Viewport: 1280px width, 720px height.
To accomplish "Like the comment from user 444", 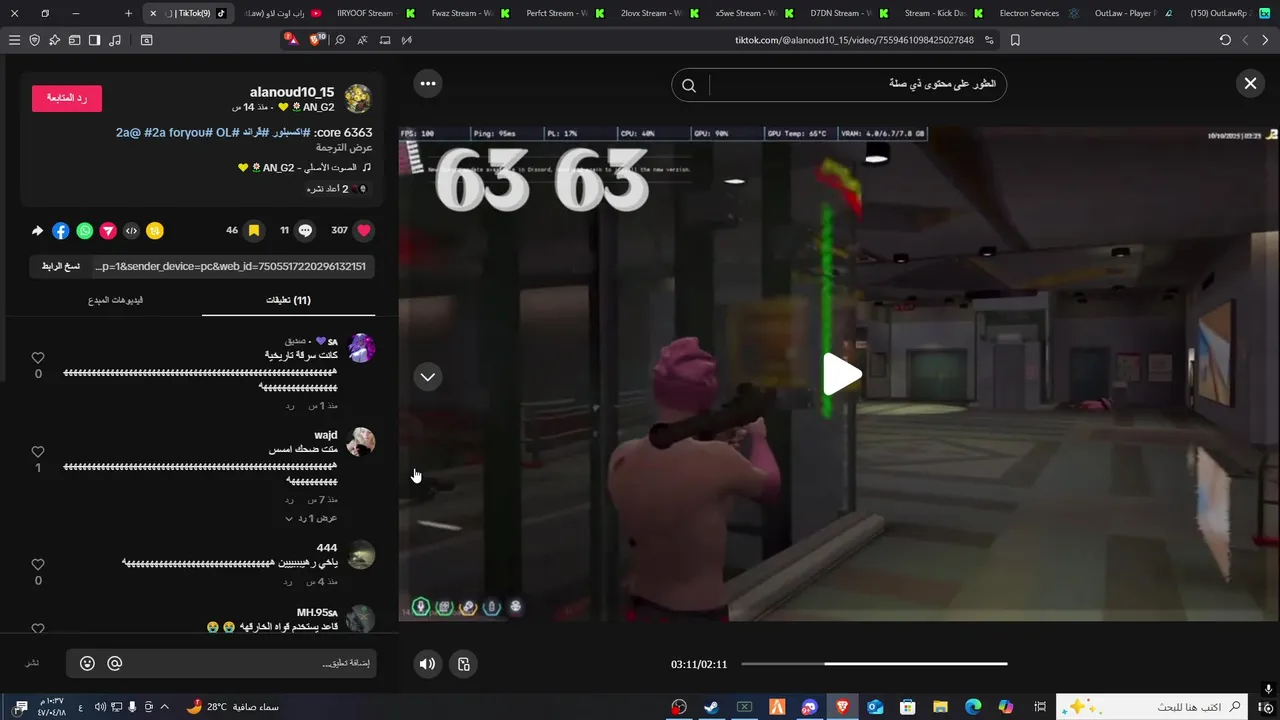I will [x=38, y=565].
